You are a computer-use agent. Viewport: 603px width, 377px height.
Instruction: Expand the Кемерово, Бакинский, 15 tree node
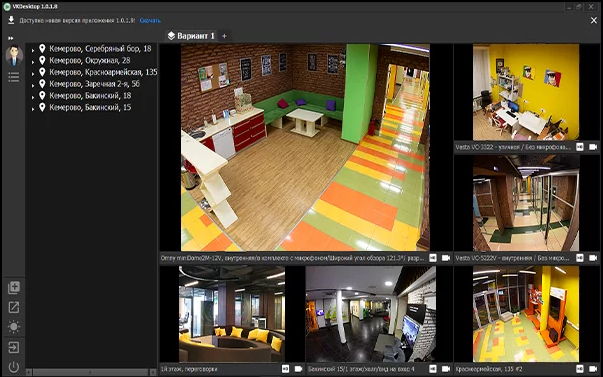click(33, 108)
